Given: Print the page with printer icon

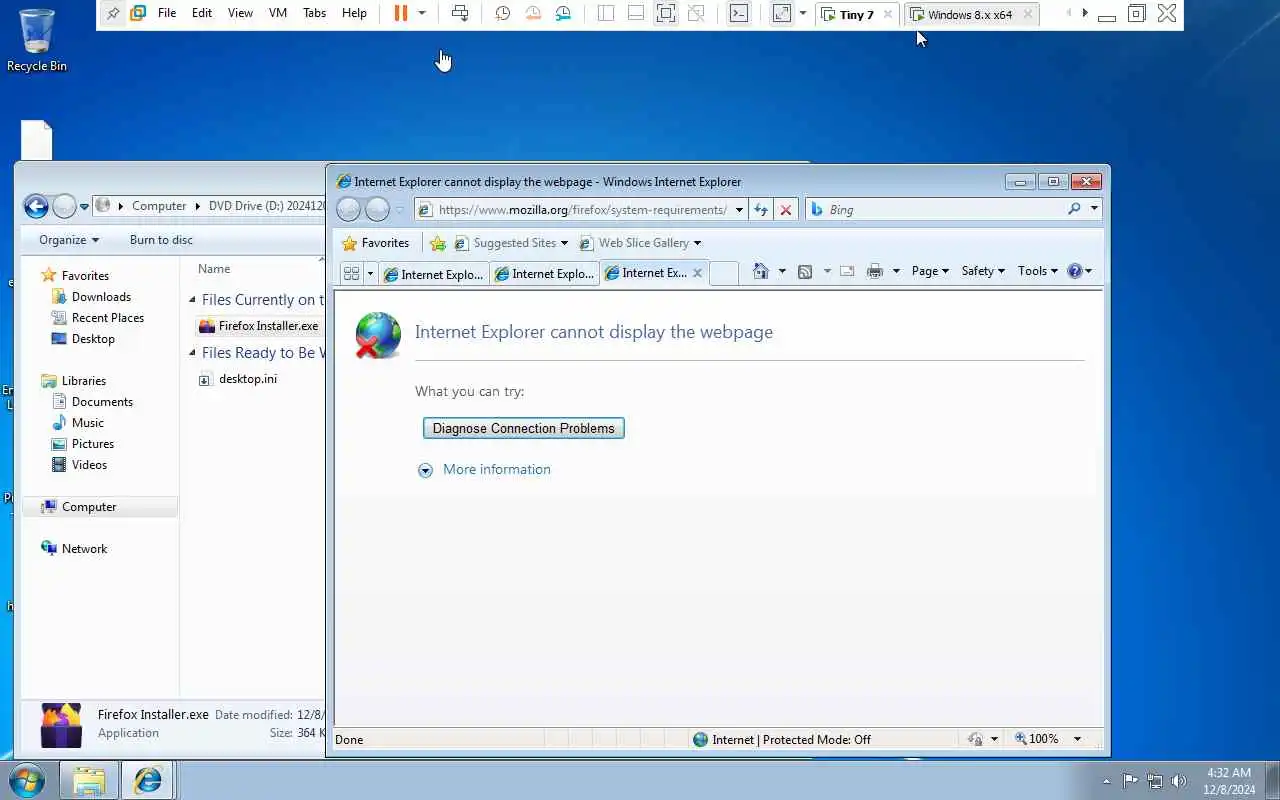Looking at the screenshot, I should (x=875, y=271).
